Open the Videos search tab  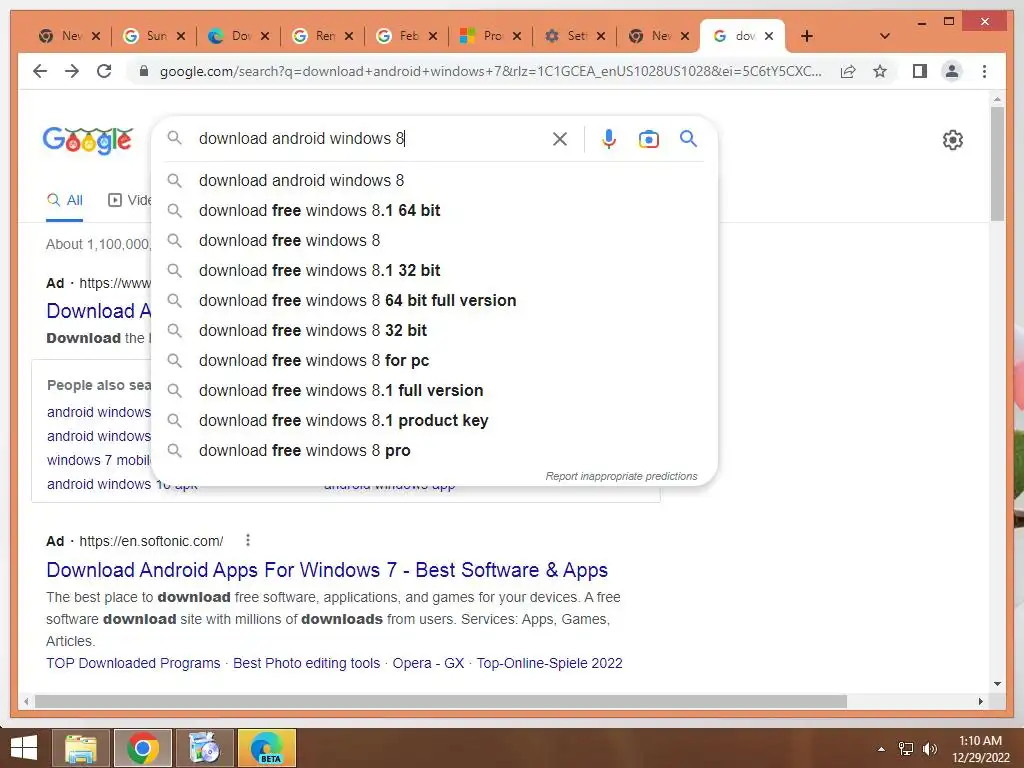129,200
